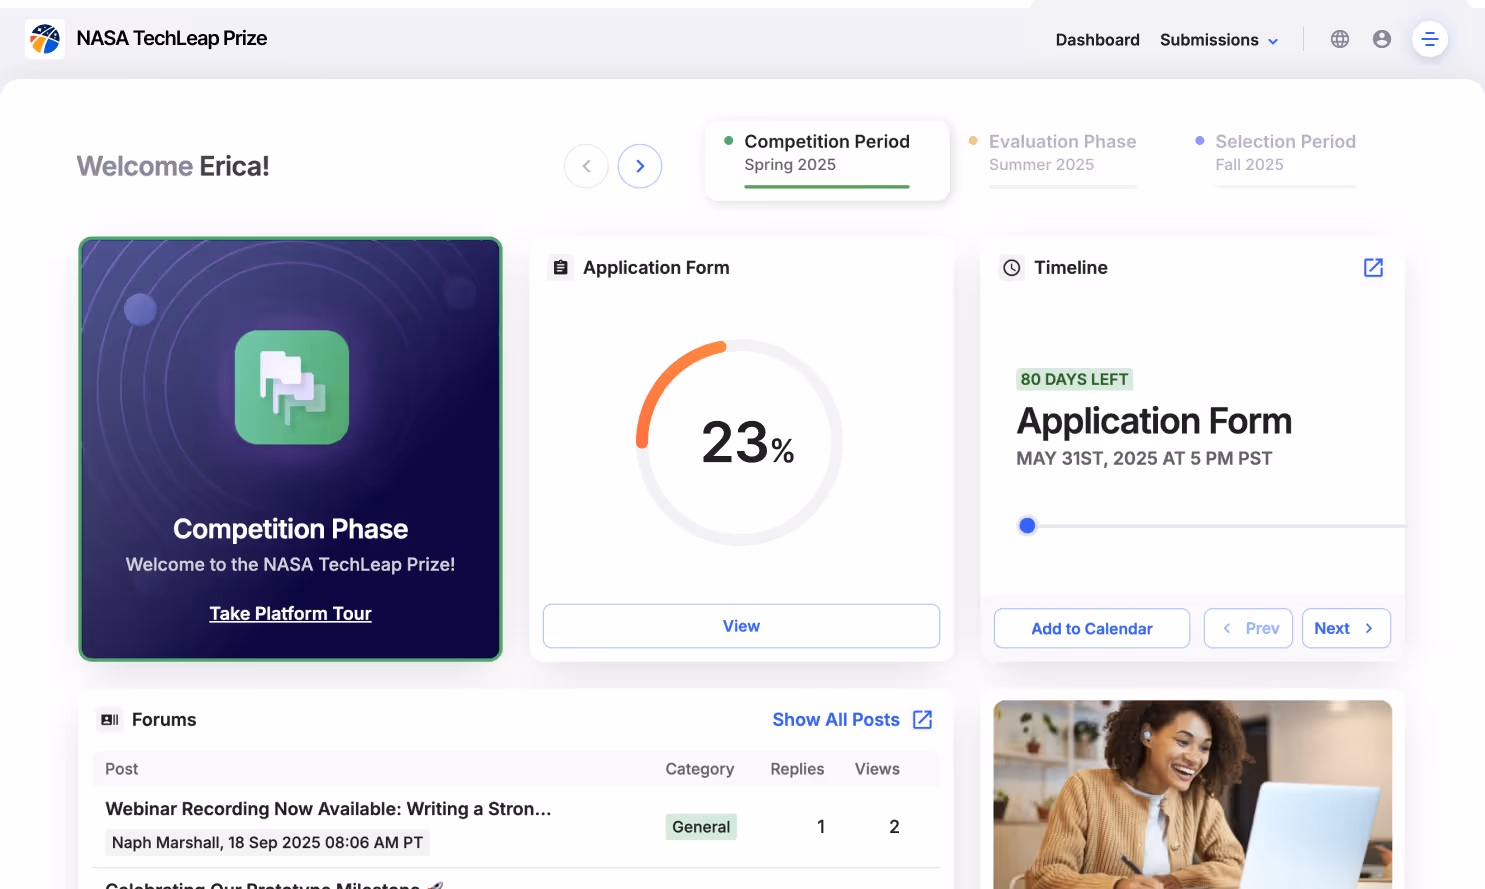This screenshot has height=889, width=1485.
Task: Open the language globe icon
Action: click(x=1340, y=39)
